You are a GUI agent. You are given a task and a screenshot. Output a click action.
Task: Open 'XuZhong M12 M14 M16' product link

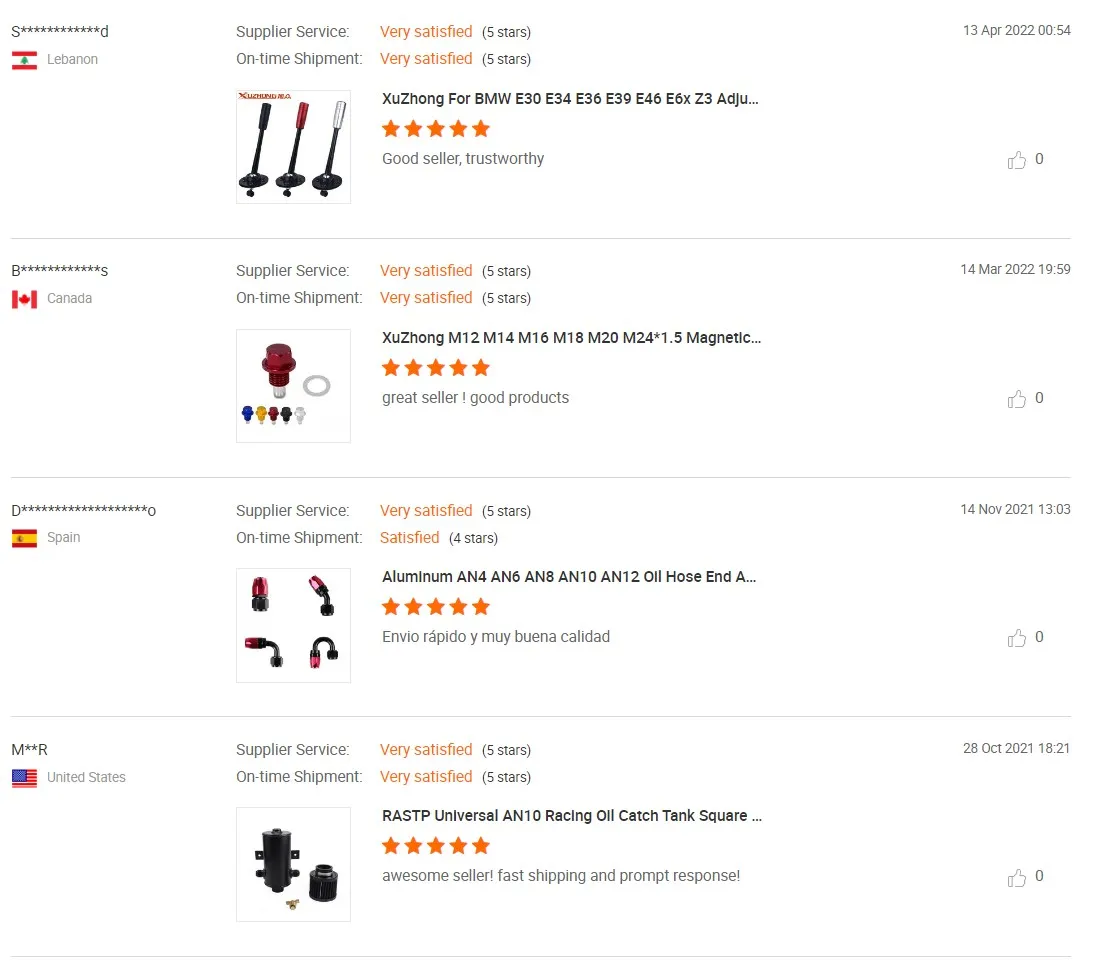click(571, 338)
